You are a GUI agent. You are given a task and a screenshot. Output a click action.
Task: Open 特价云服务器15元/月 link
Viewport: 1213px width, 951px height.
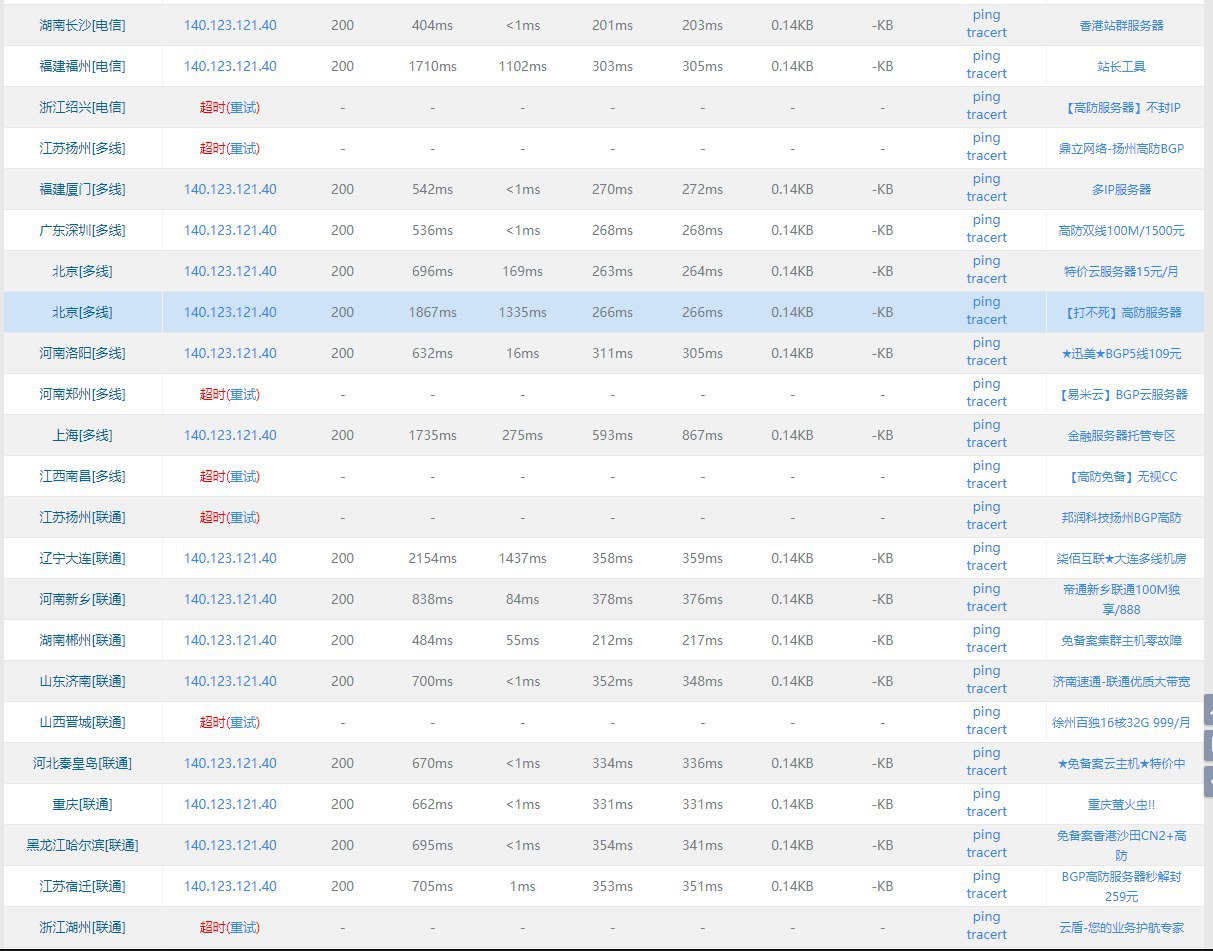1121,271
